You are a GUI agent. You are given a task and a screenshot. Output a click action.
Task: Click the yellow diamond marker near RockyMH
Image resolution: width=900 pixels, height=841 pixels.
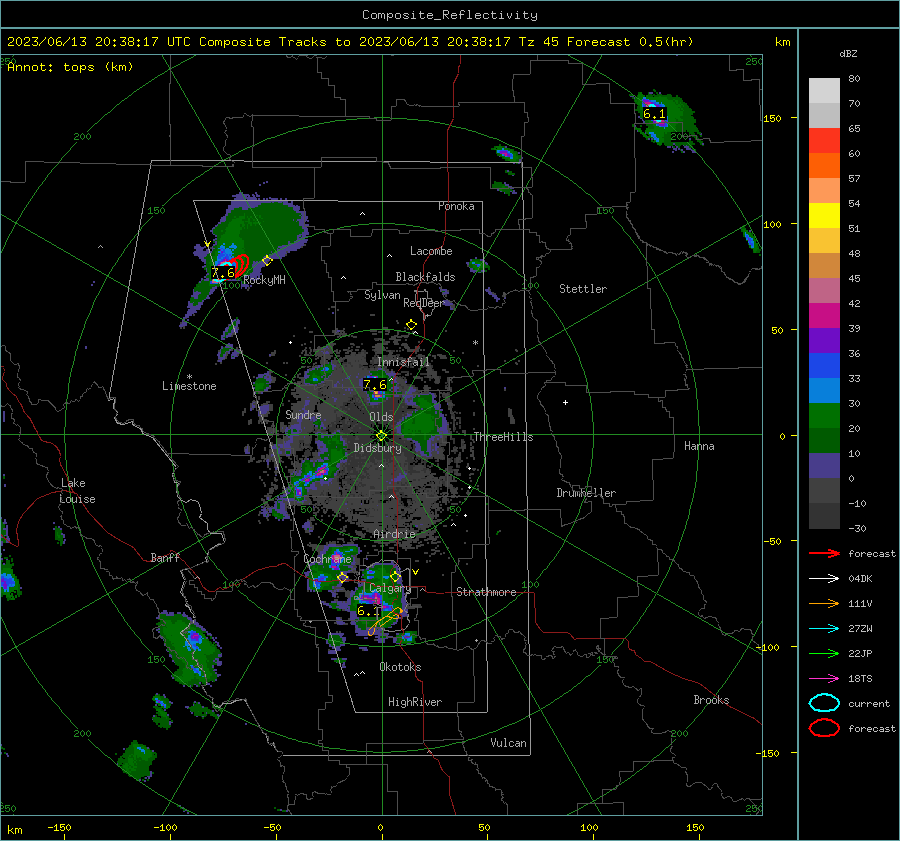pyautogui.click(x=267, y=261)
